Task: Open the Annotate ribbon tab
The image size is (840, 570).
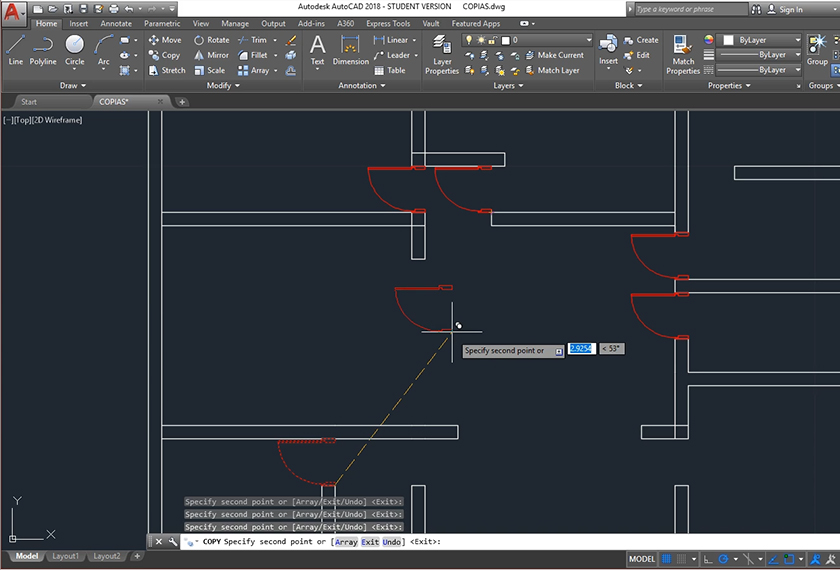Action: click(116, 23)
